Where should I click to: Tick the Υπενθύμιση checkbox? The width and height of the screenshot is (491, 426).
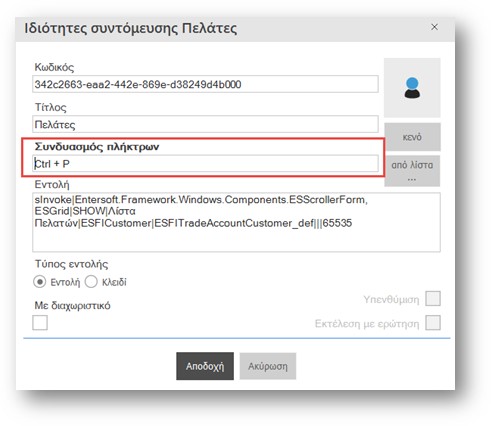[433, 299]
